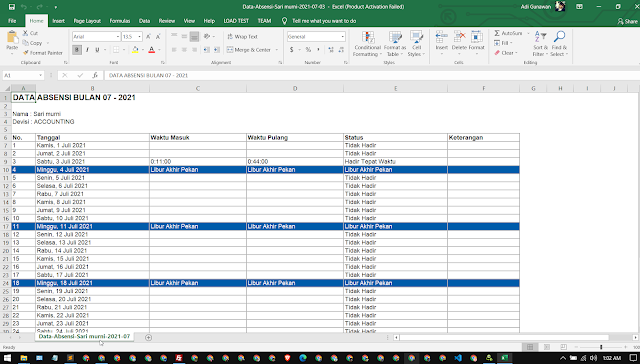640x364 pixels.
Task: Apply the Fill Color bucket icon
Action: 135,50
